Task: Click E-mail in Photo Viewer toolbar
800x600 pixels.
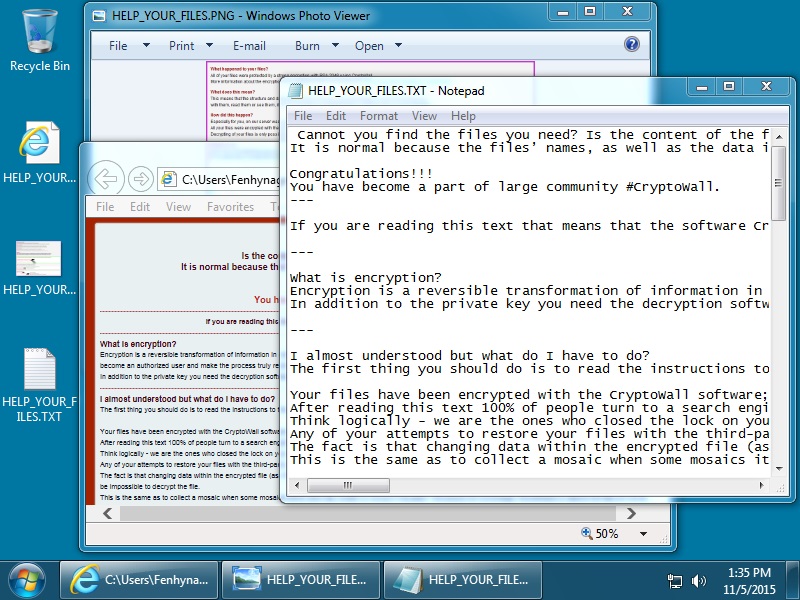Action: point(249,45)
